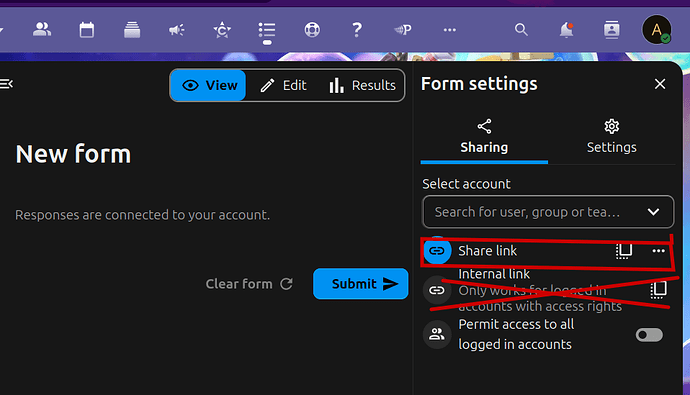Click the Internal link label

tap(494, 274)
